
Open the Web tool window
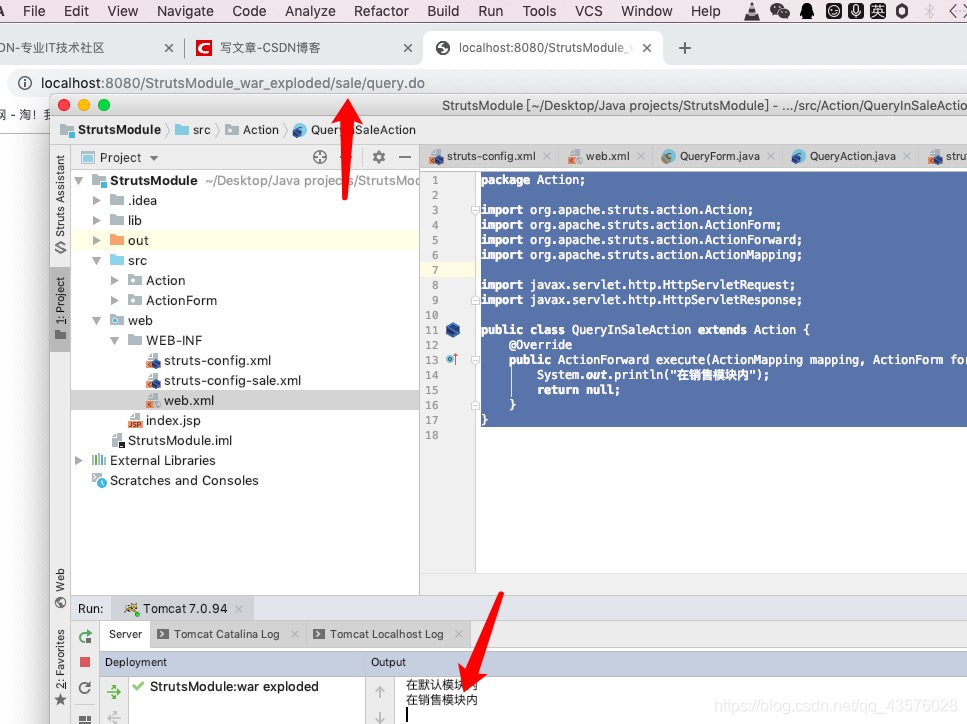tap(60, 588)
